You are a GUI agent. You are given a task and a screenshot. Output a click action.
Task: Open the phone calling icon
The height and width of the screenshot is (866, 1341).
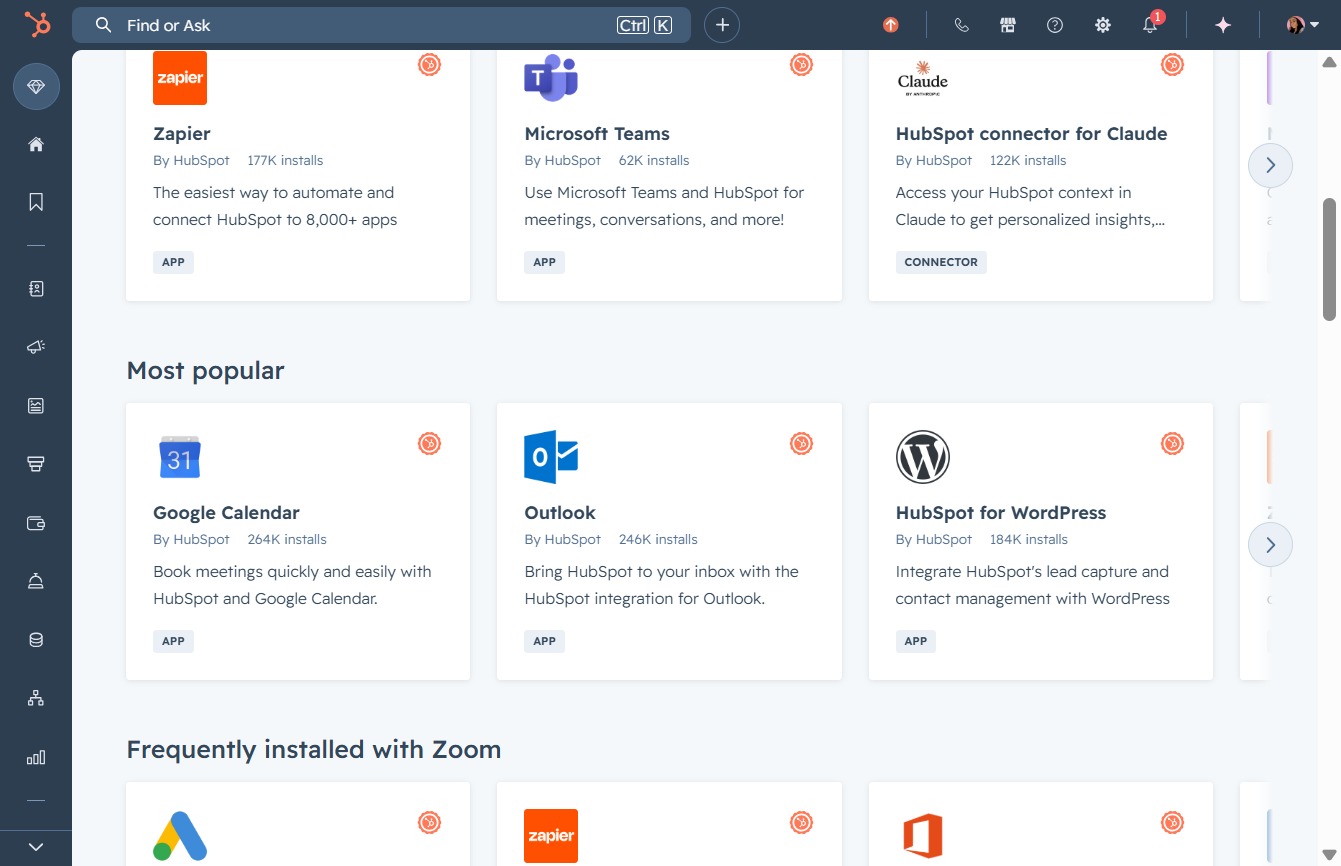coord(962,25)
